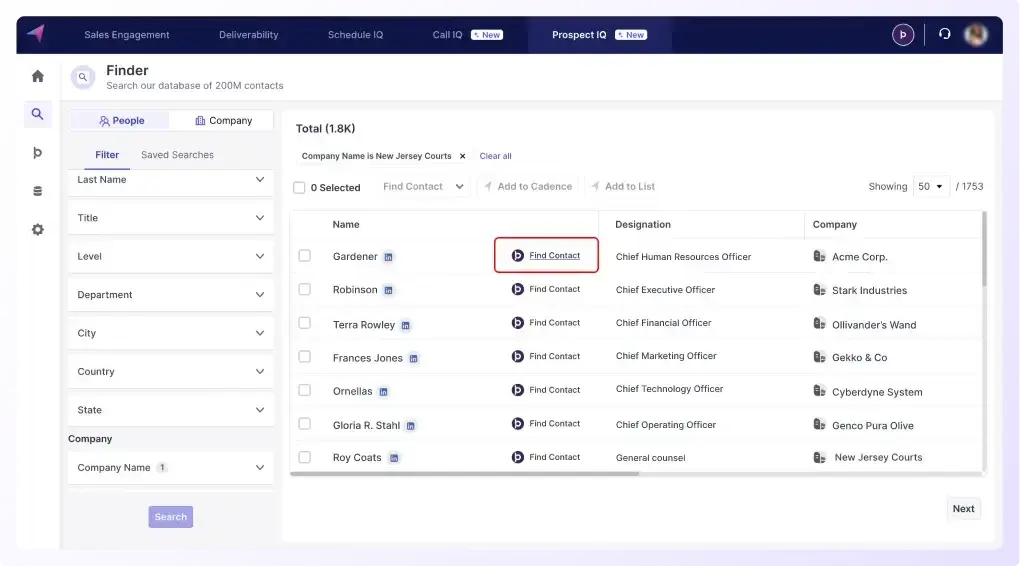
Task: Open the Showing 50 per-page dropdown
Action: pos(931,187)
